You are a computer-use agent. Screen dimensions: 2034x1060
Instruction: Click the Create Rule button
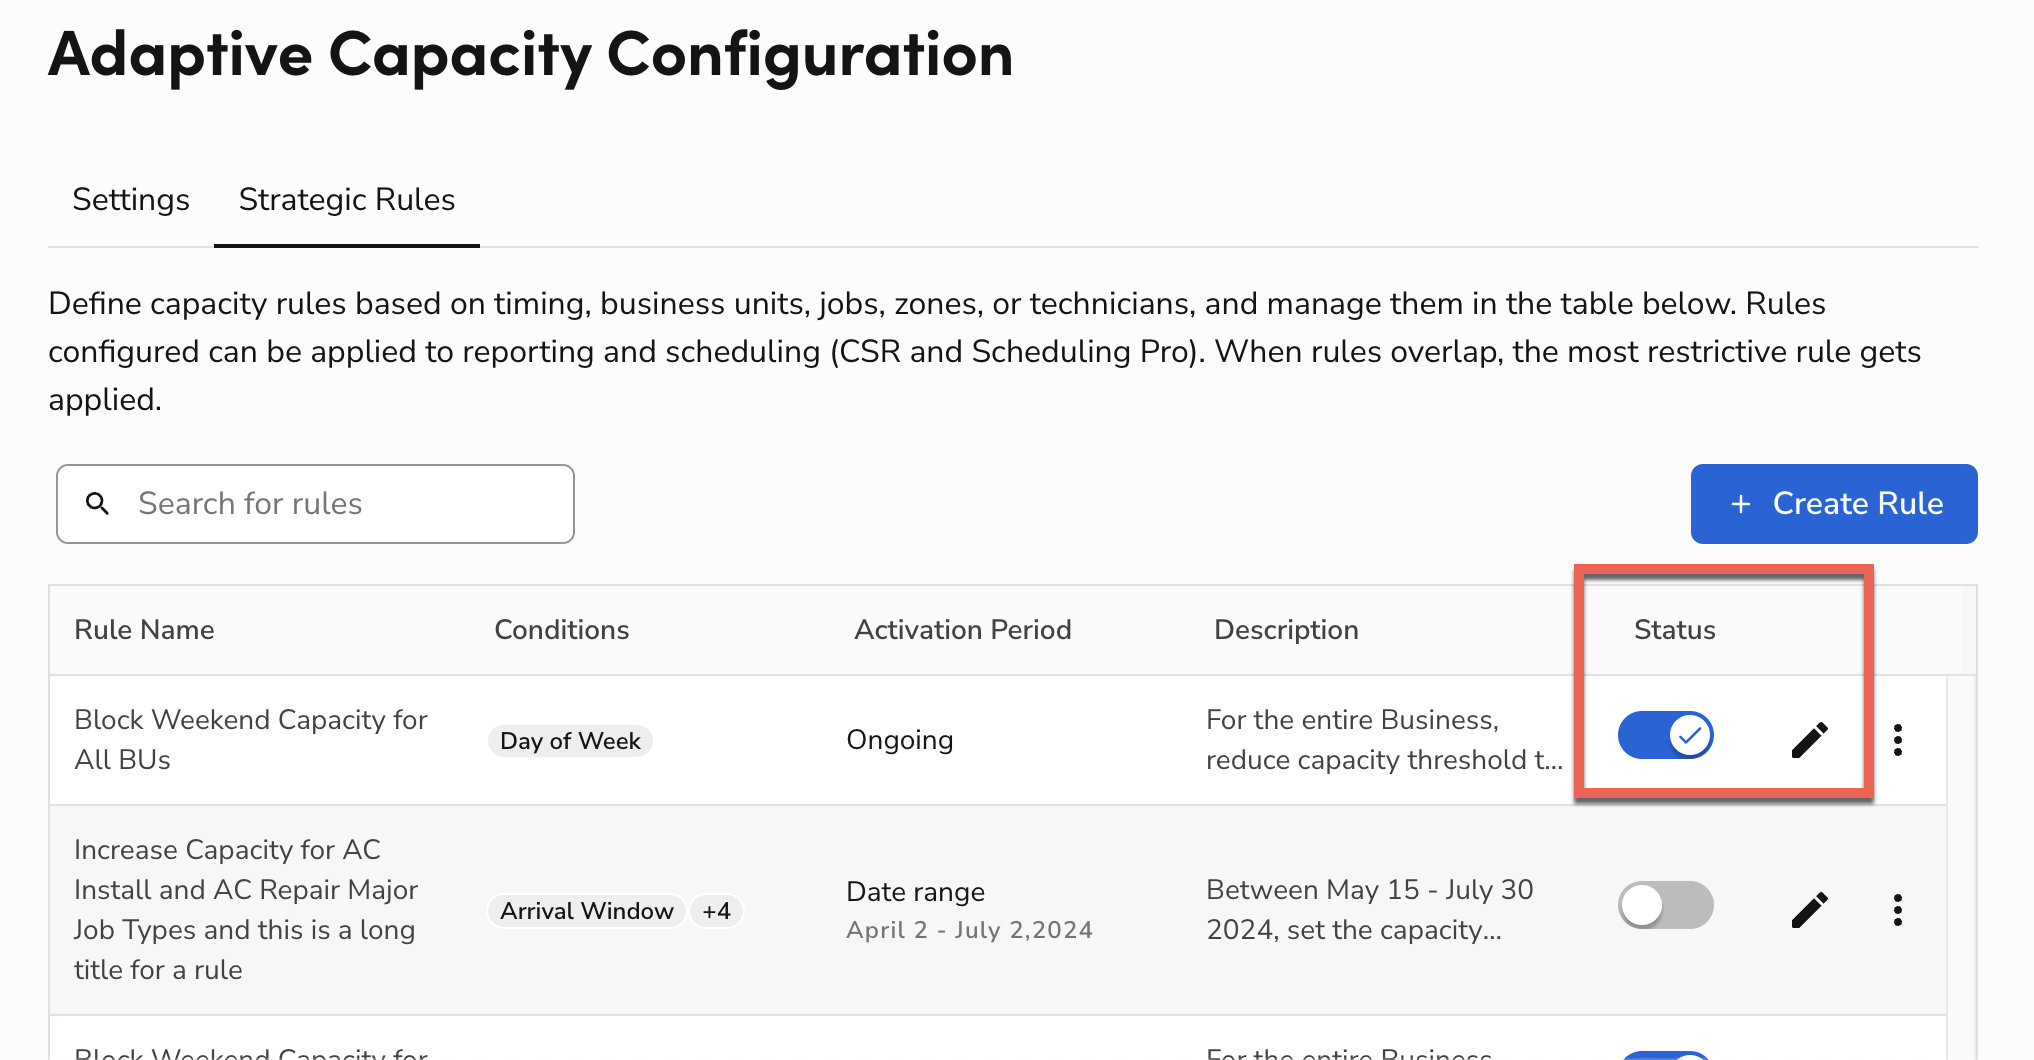pos(1833,503)
